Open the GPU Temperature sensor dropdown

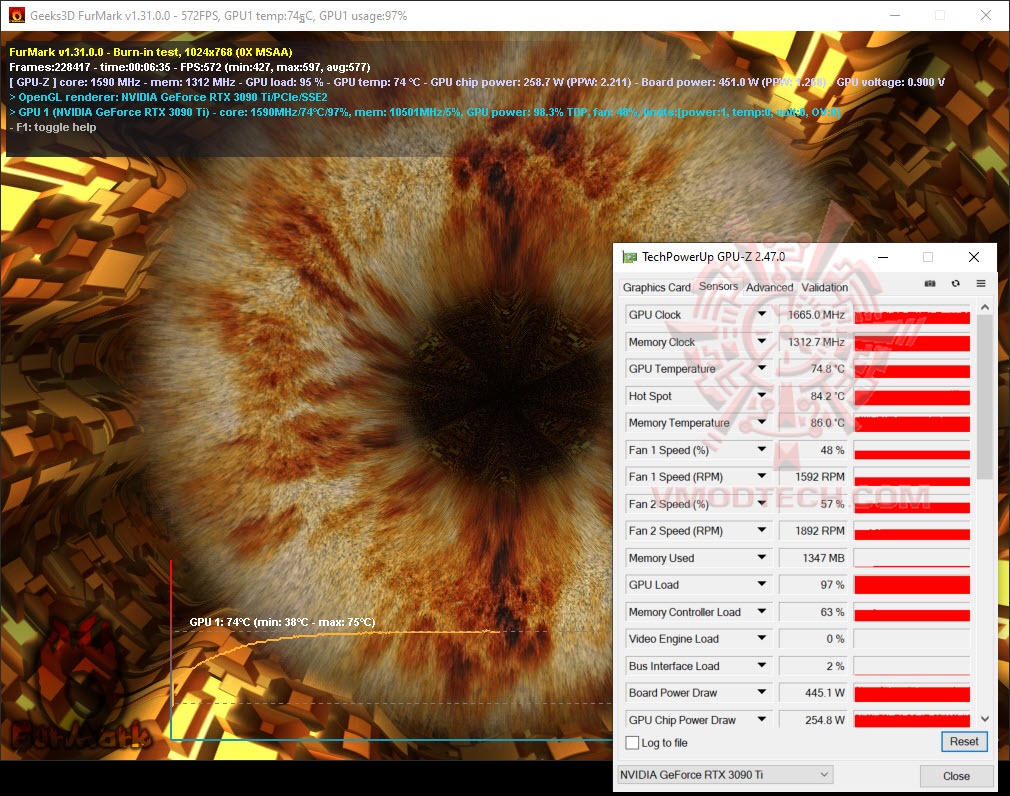pos(761,368)
